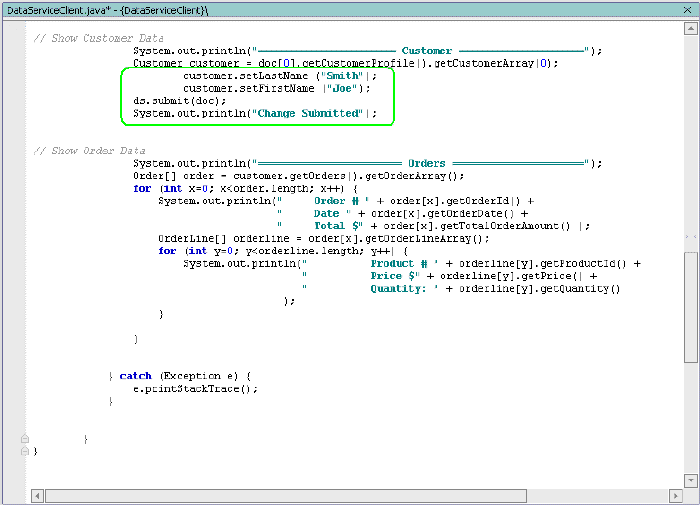Place cursor on "e.printStackTrace();"
This screenshot has height=505, width=700.
point(195,388)
